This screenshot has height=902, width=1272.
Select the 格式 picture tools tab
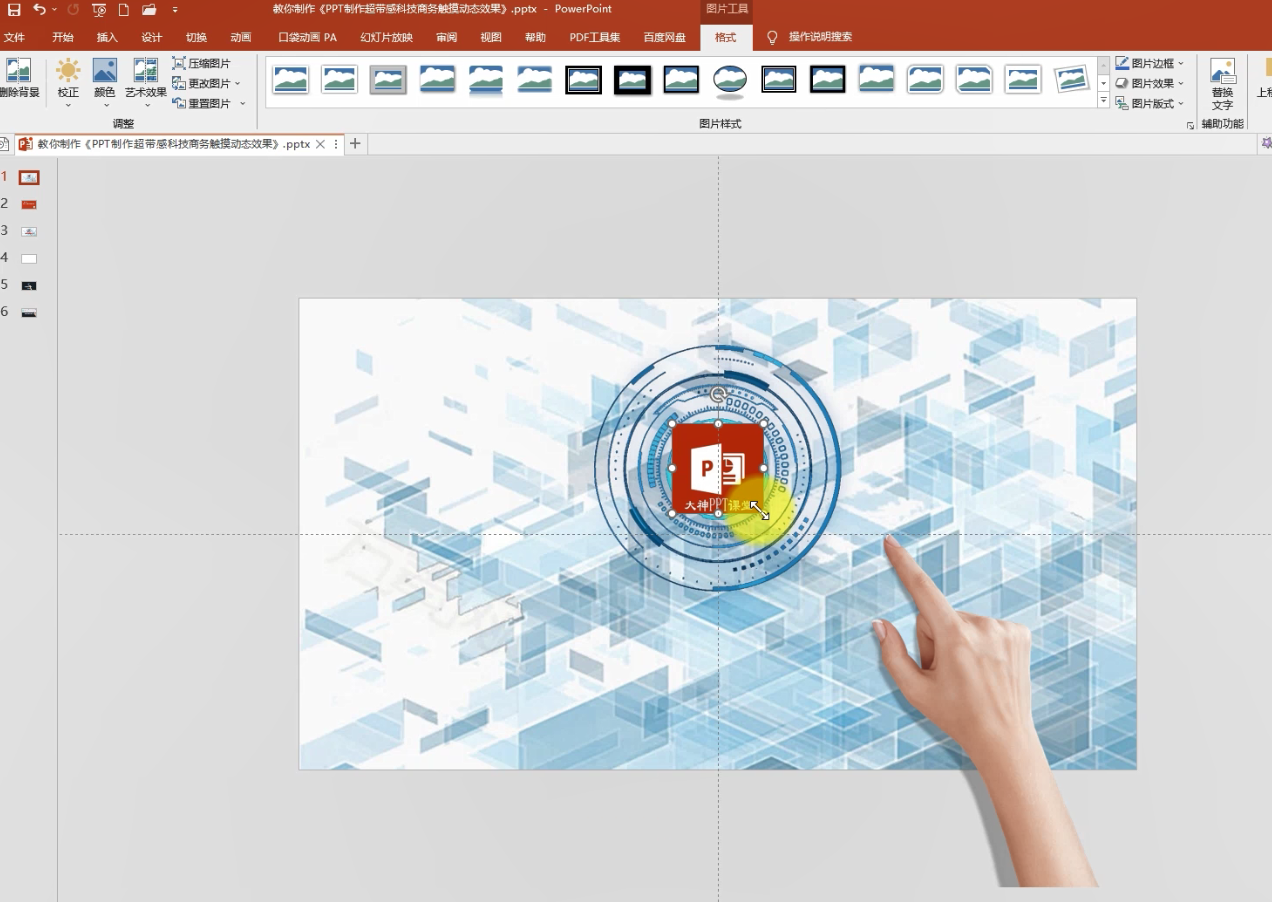pyautogui.click(x=725, y=37)
